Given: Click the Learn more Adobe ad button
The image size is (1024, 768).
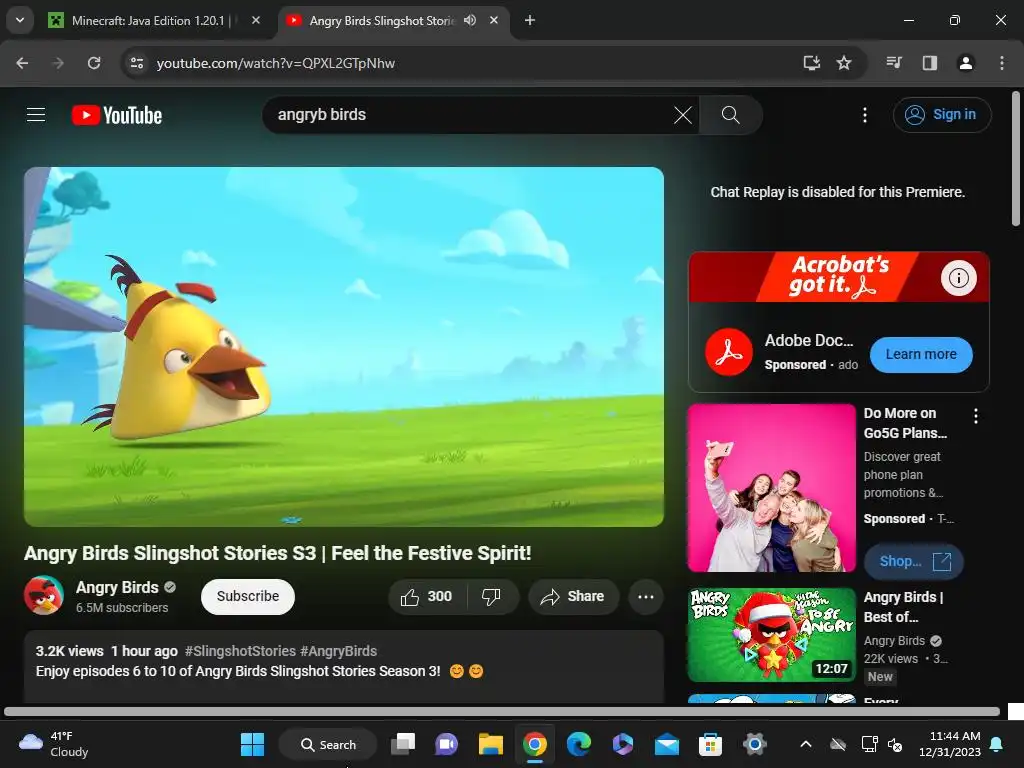Looking at the screenshot, I should [921, 355].
